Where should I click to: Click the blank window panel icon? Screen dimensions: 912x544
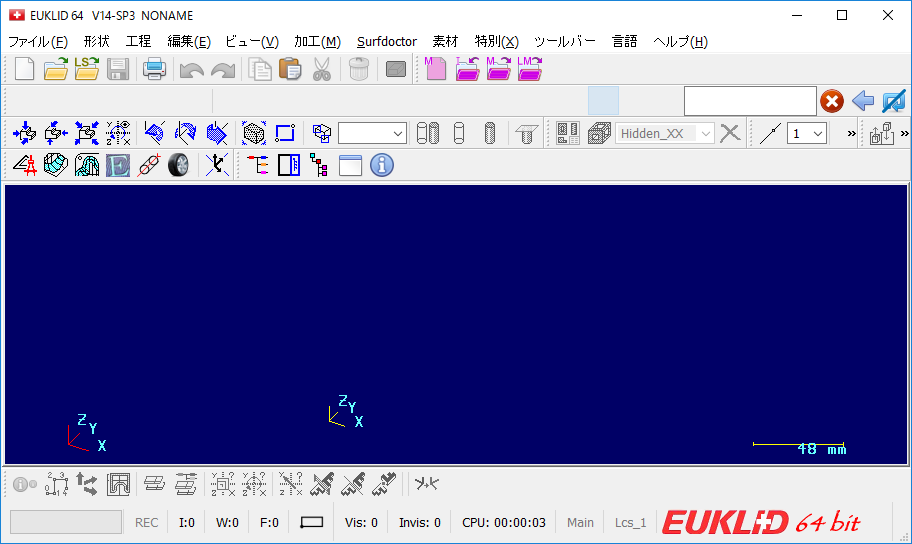pos(350,165)
